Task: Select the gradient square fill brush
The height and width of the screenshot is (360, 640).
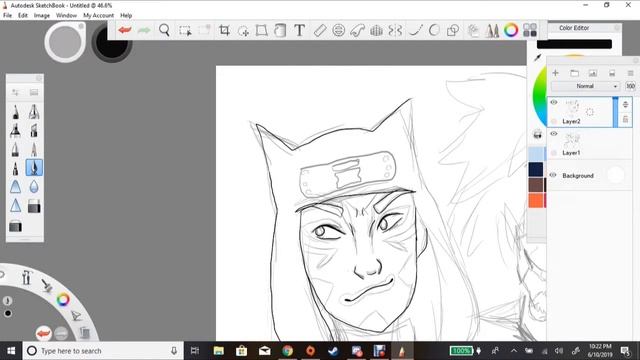Action: (x=34, y=207)
